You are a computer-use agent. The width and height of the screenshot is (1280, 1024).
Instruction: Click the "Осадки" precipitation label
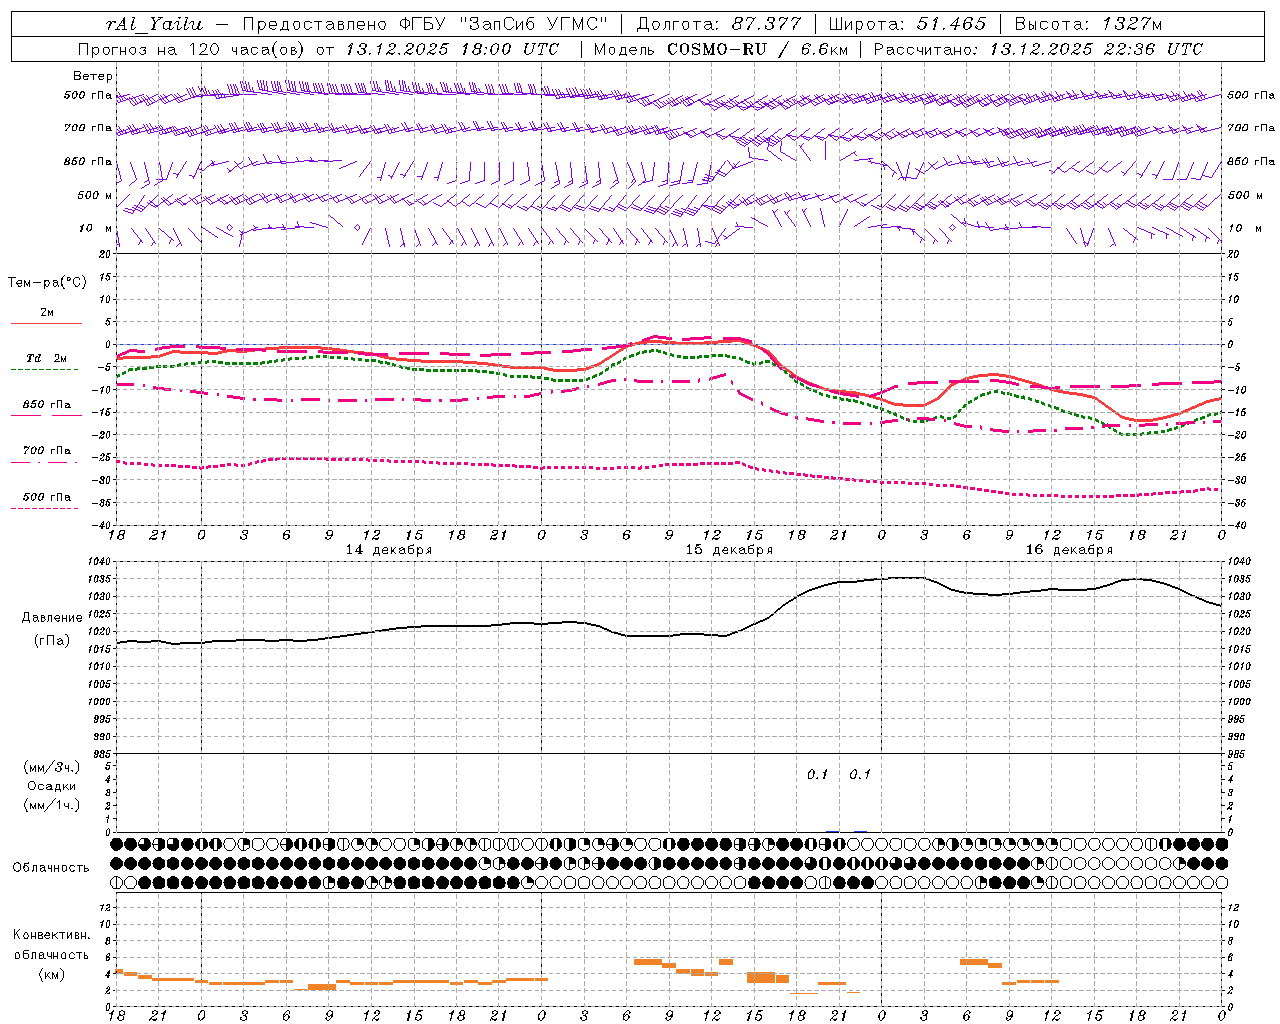(52, 786)
